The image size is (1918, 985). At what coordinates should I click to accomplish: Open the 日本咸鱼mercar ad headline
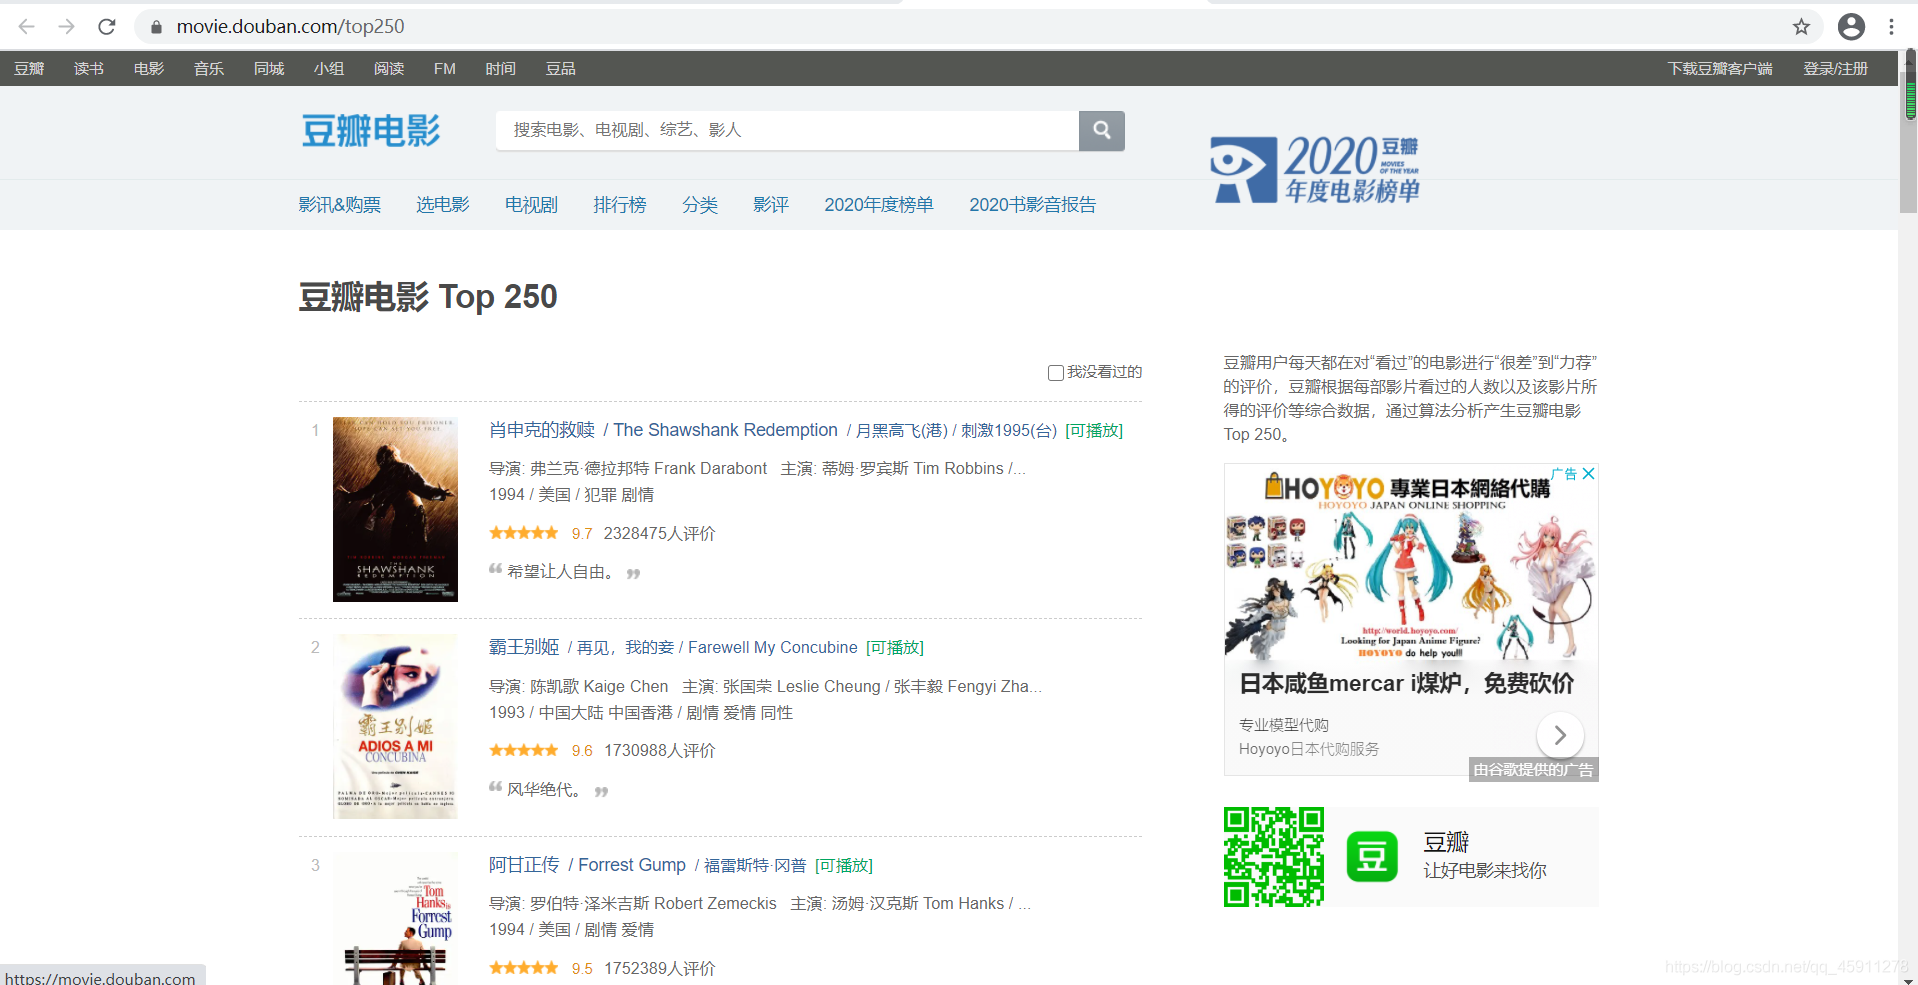click(1406, 684)
